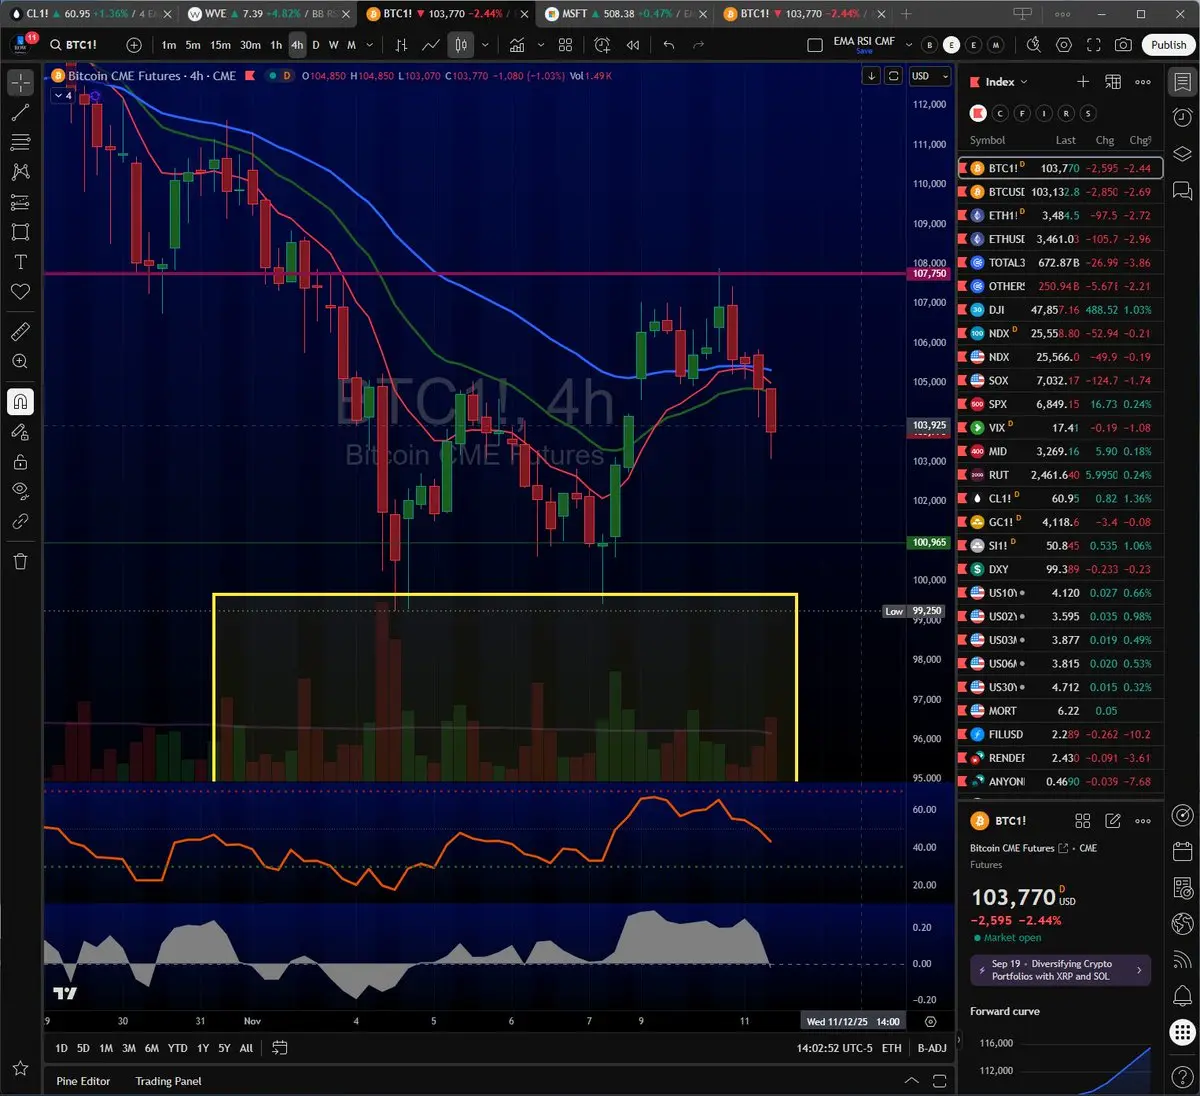
Task: Select the ruler measure tool
Action: pos(20,331)
